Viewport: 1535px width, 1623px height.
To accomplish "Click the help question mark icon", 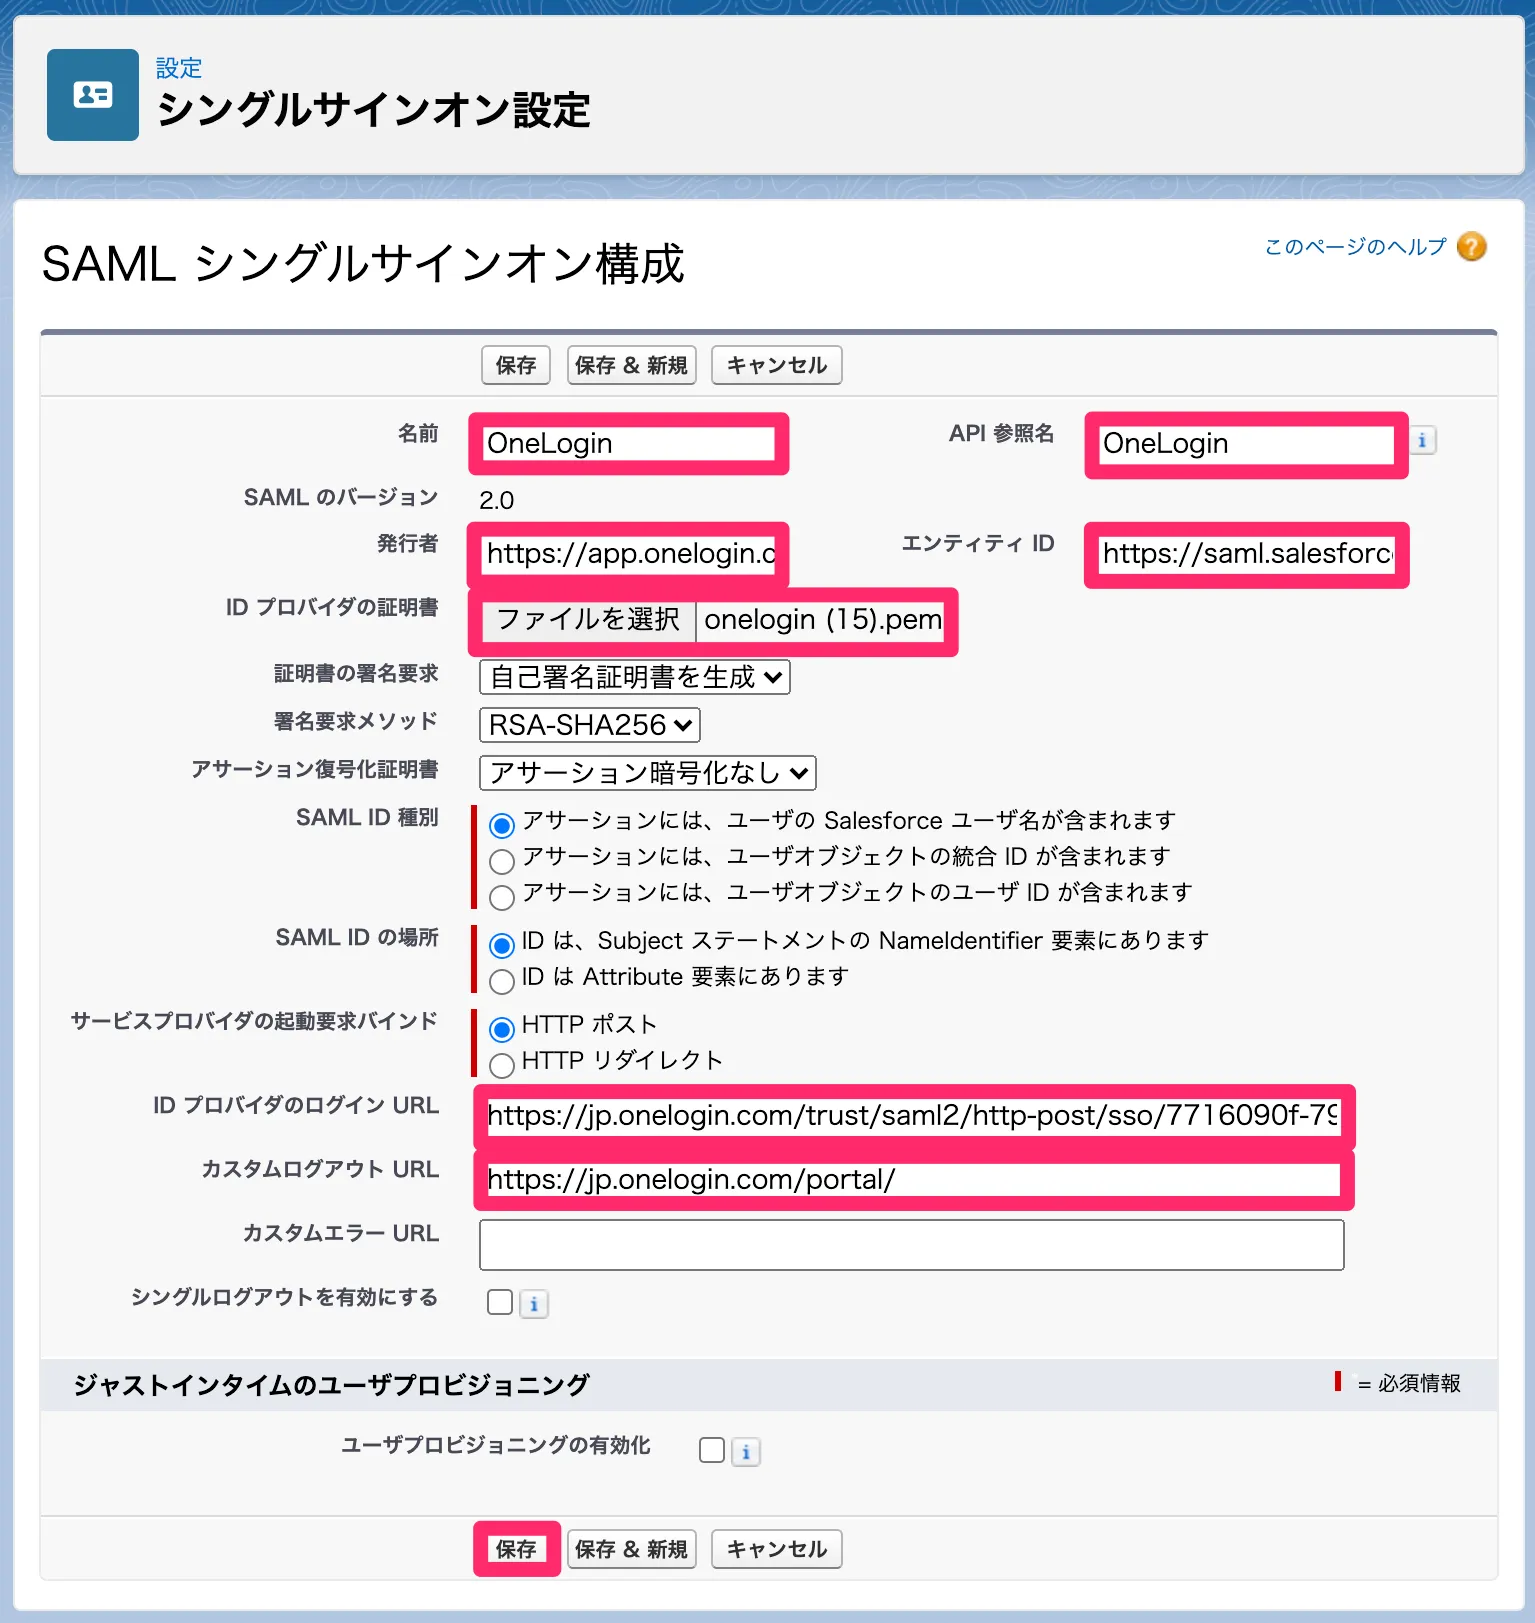I will coord(1471,246).
